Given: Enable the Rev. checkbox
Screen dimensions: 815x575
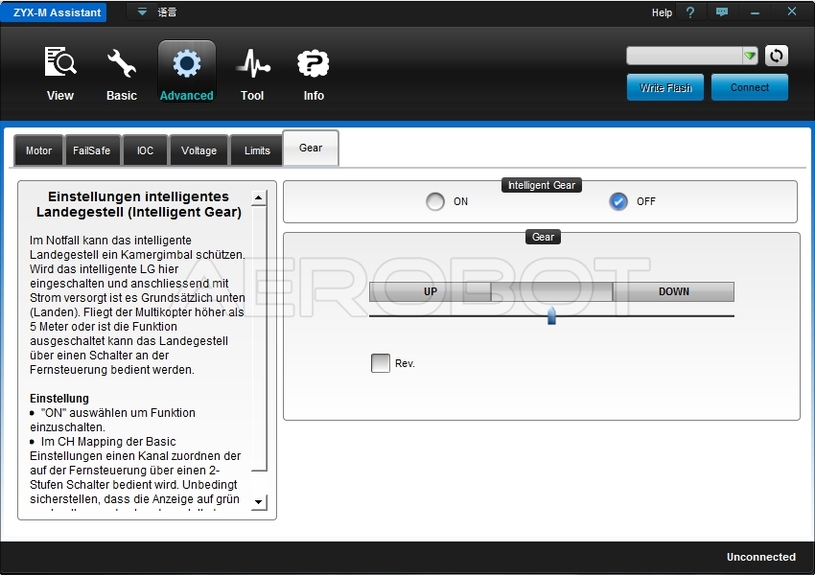Looking at the screenshot, I should 380,363.
